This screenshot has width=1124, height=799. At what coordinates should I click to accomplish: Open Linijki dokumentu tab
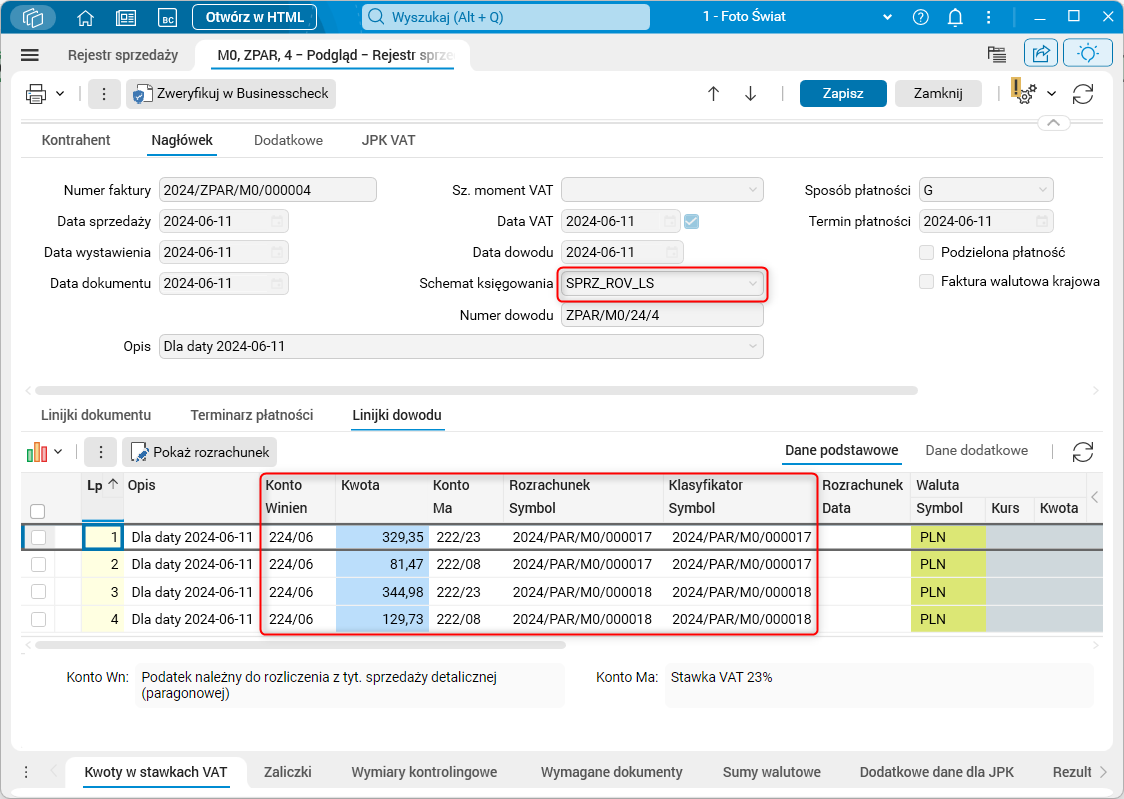pos(96,415)
